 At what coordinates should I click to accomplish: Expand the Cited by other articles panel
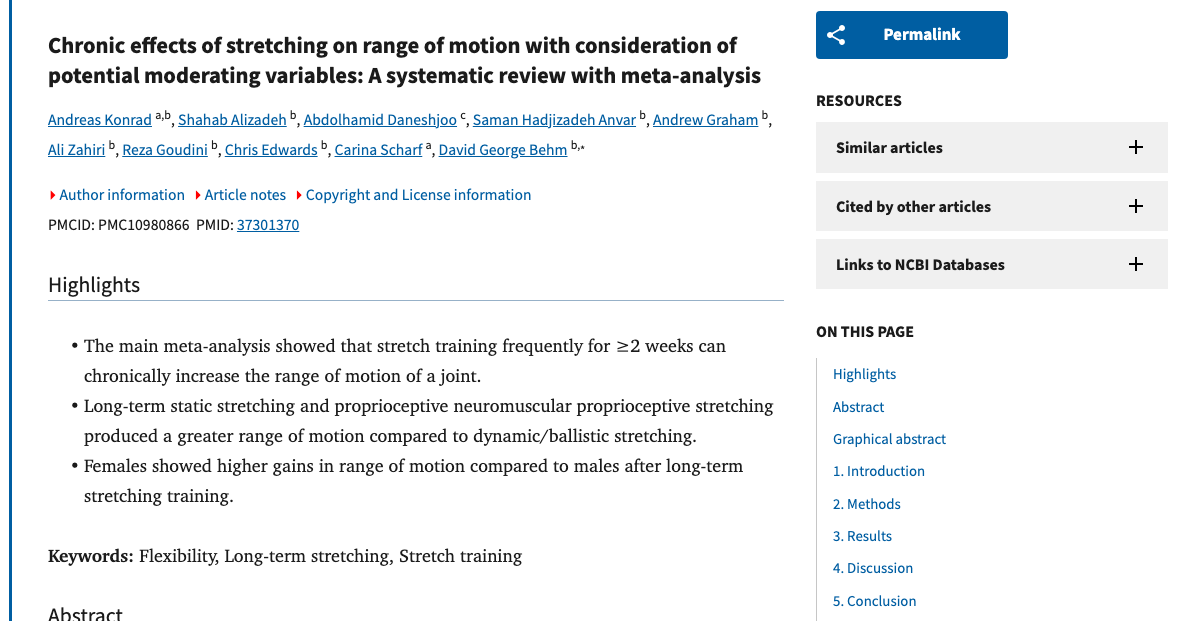(913, 206)
